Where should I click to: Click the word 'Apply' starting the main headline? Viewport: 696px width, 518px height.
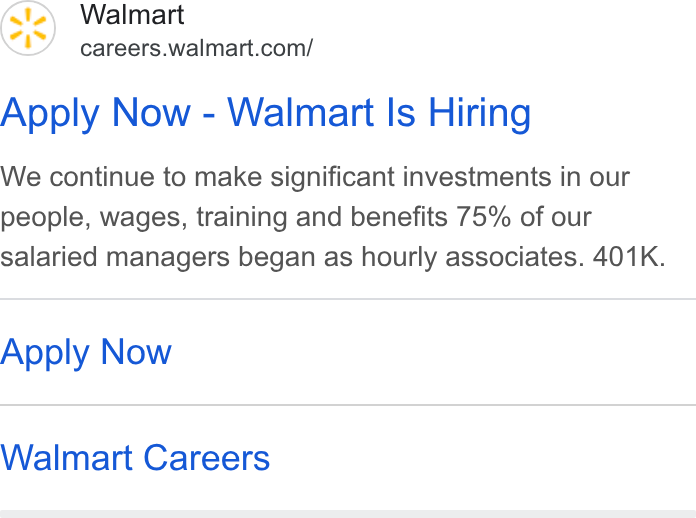(50, 115)
